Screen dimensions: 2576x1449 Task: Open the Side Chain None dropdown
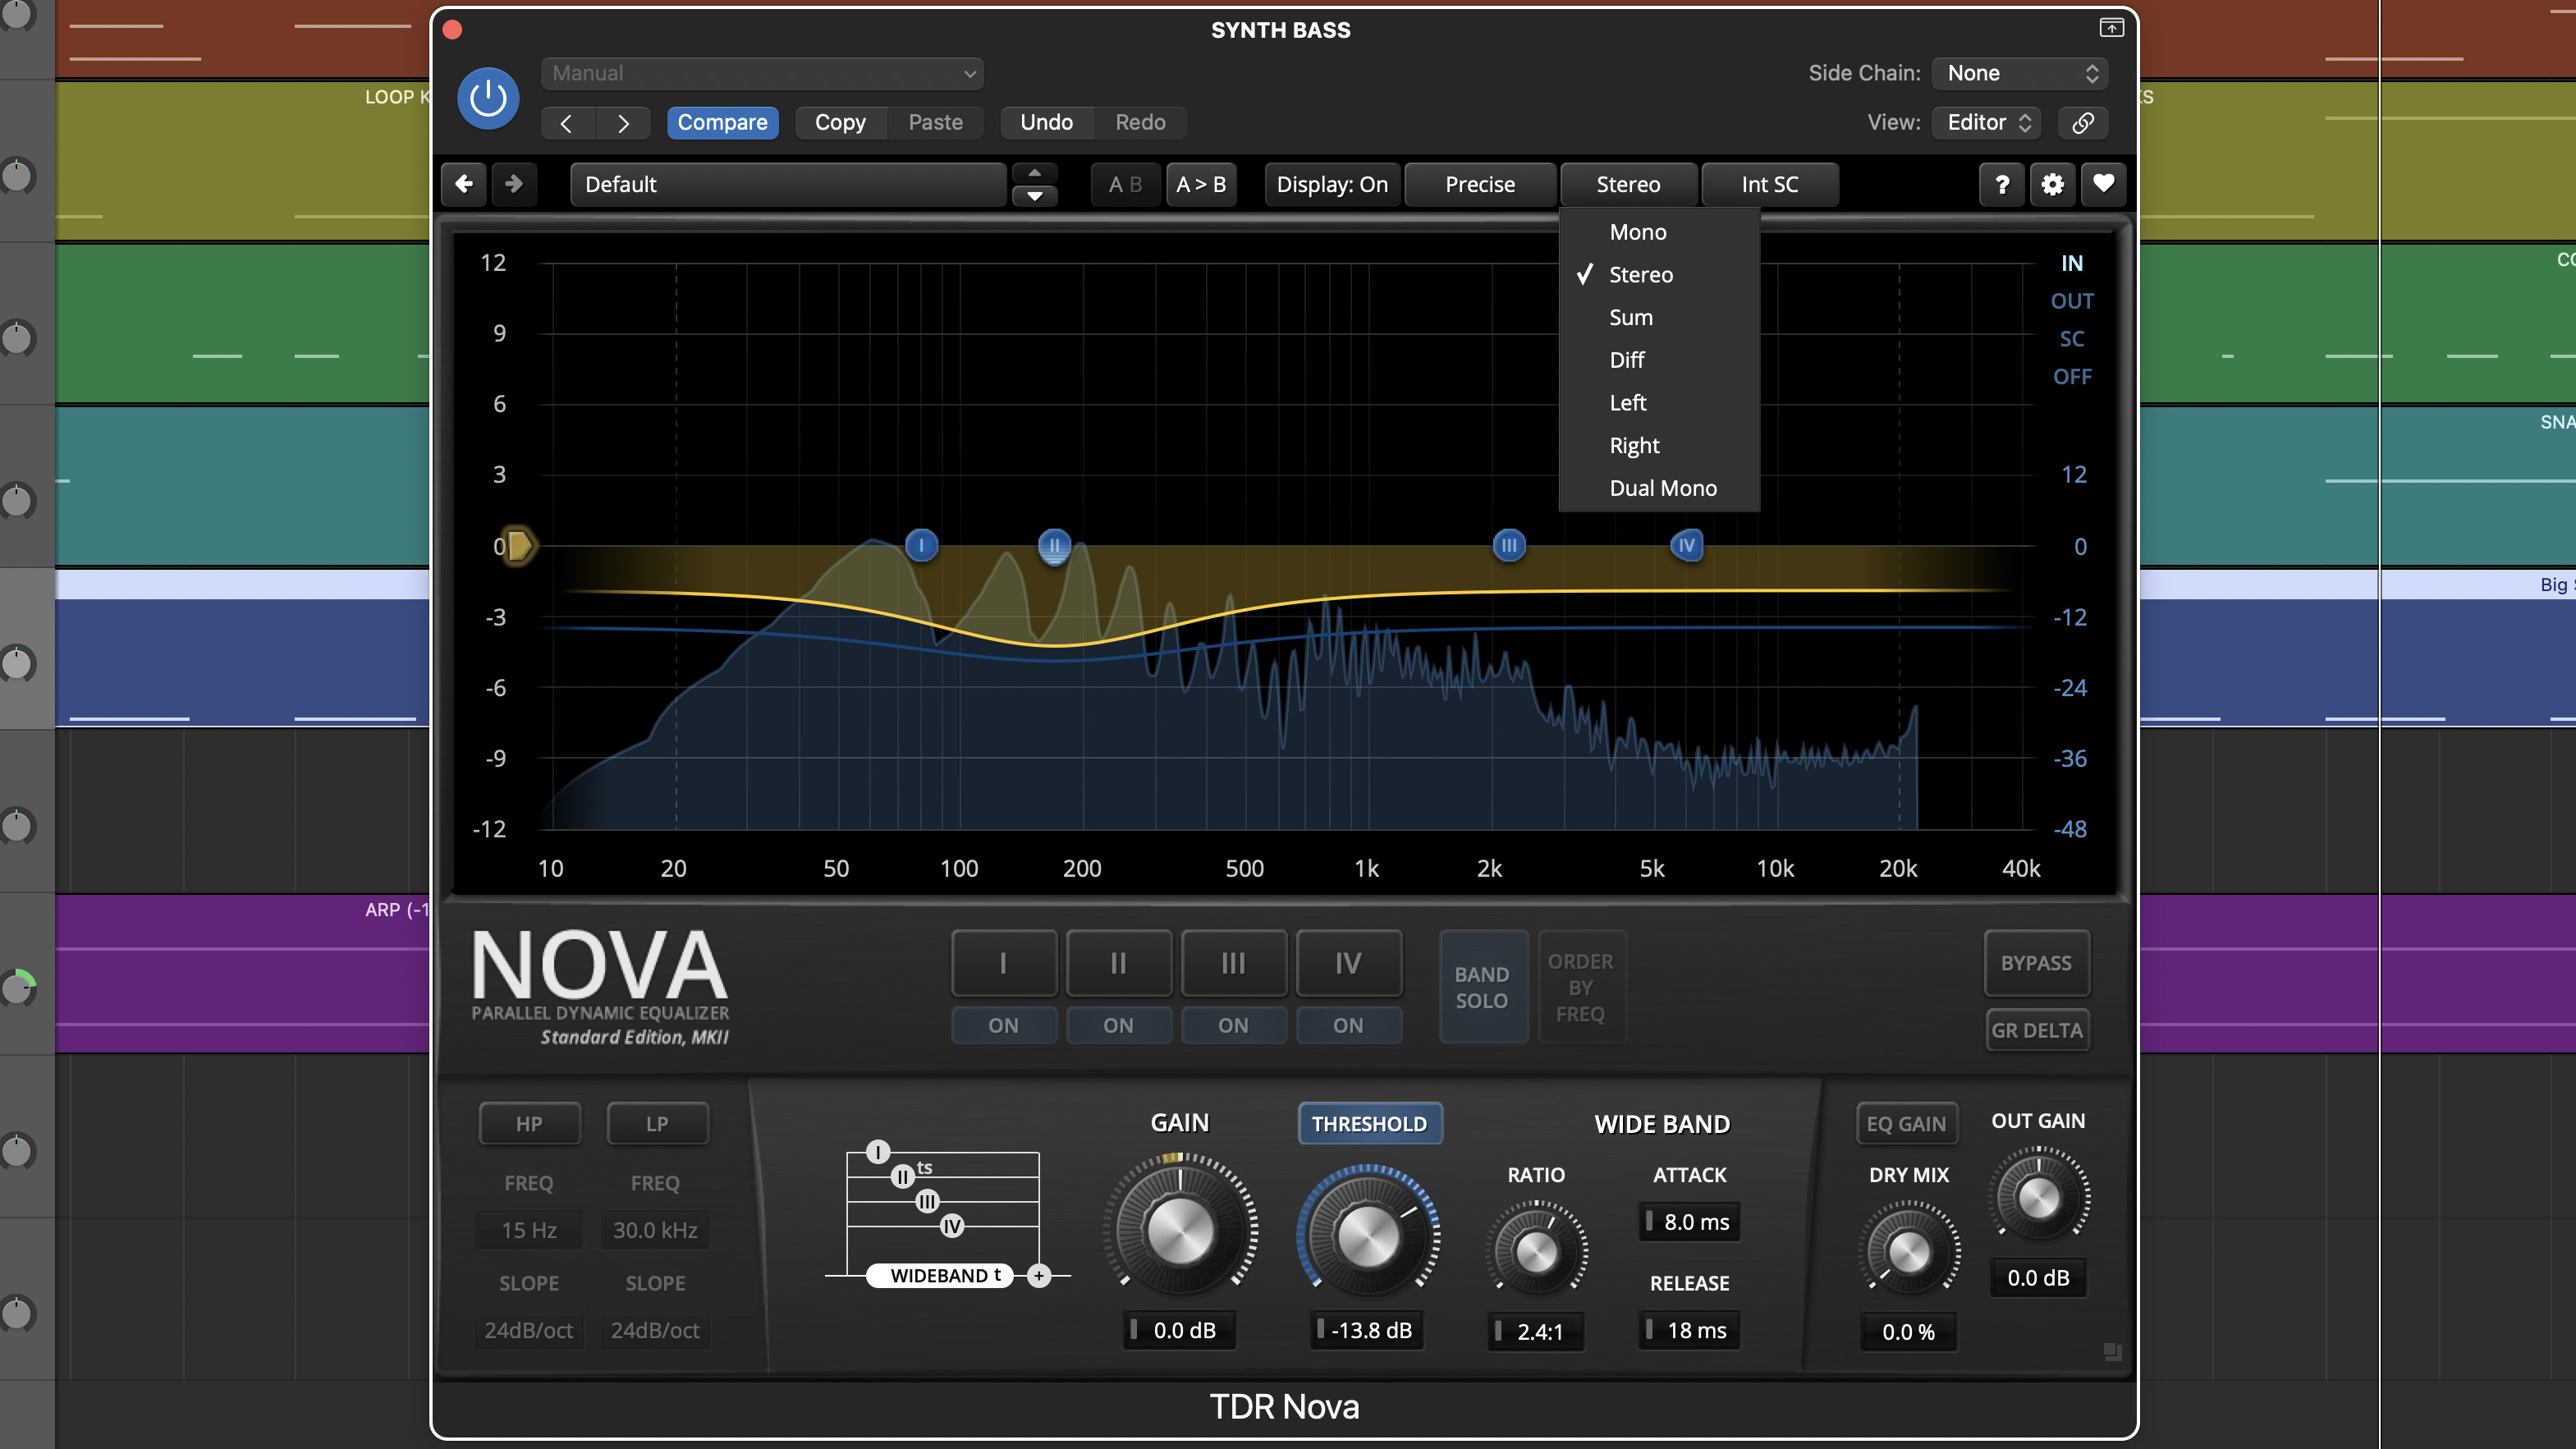(x=2020, y=73)
